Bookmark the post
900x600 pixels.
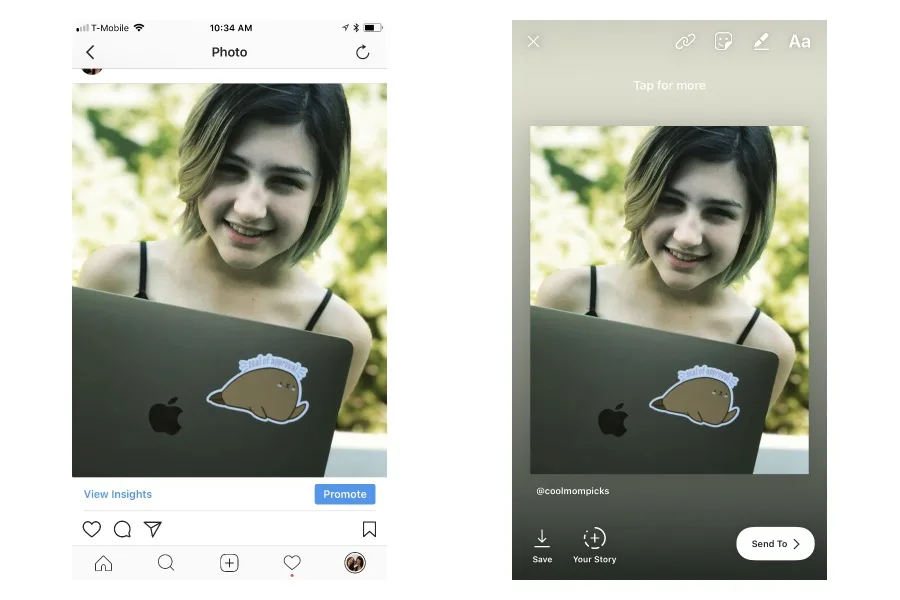tap(369, 528)
